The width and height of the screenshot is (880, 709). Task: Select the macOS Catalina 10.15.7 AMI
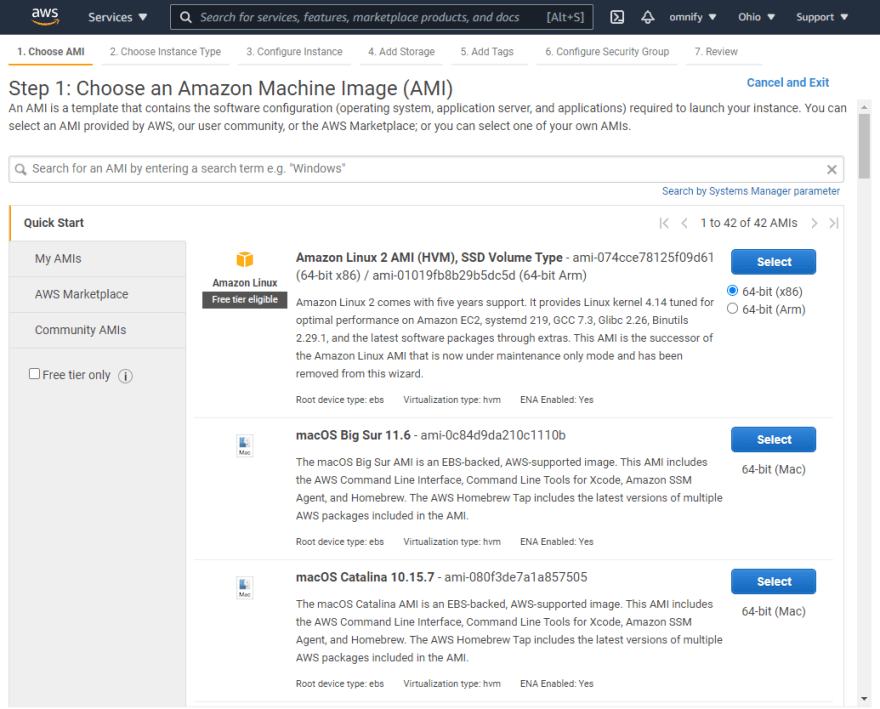point(773,582)
